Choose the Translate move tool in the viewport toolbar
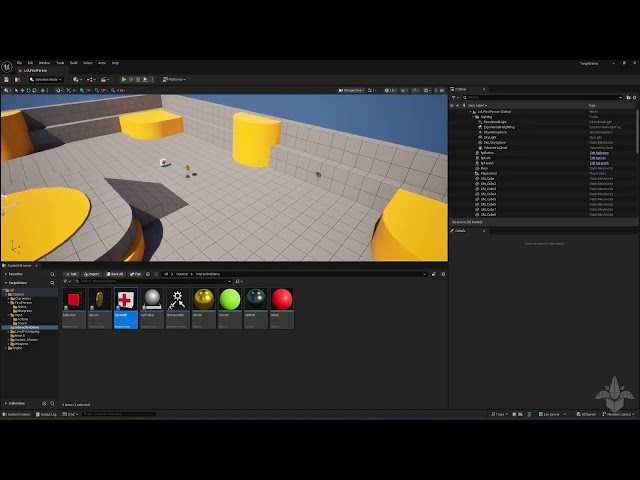640x480 pixels. coord(22,90)
